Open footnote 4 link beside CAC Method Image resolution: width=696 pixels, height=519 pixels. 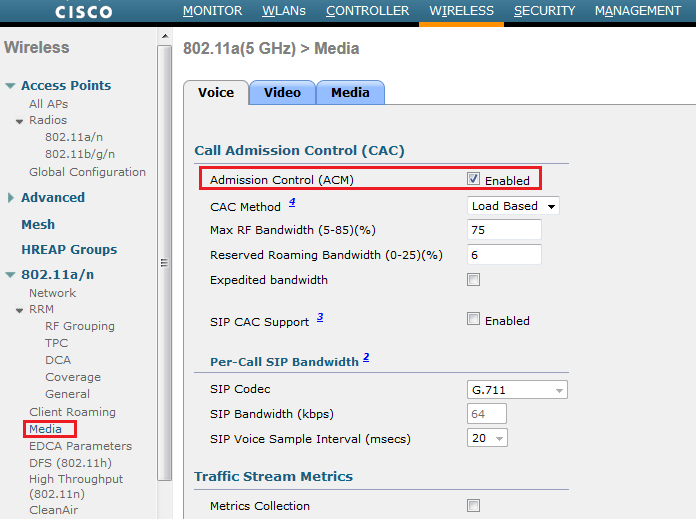pos(292,203)
